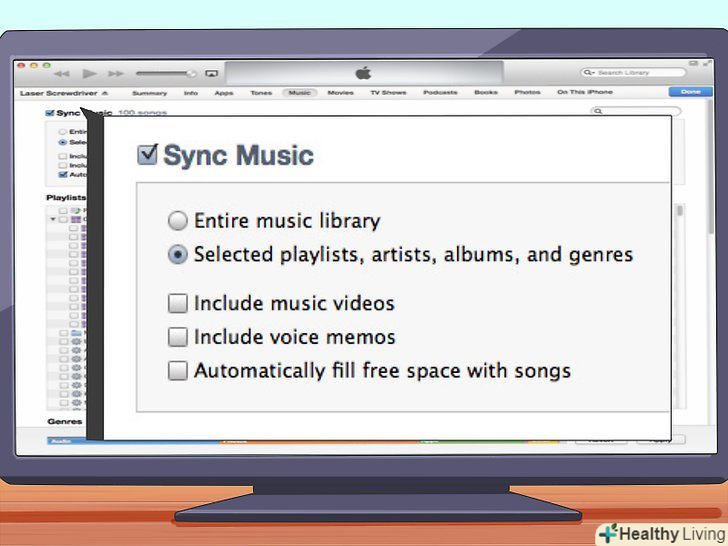Switch to the Photos tab
Image resolution: width=728 pixels, height=546 pixels.
click(x=527, y=92)
